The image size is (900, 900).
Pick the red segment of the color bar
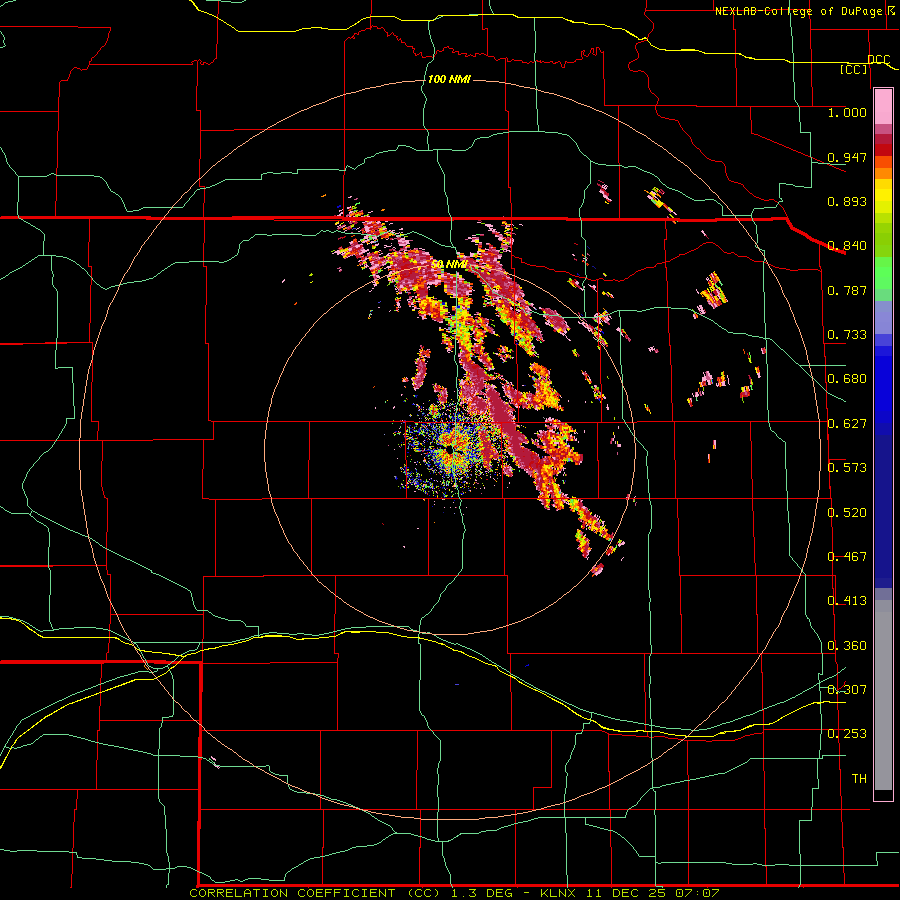[883, 150]
